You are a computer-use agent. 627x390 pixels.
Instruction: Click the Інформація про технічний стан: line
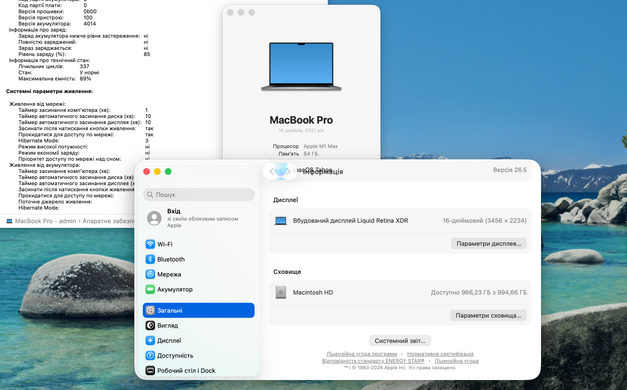tap(50, 60)
